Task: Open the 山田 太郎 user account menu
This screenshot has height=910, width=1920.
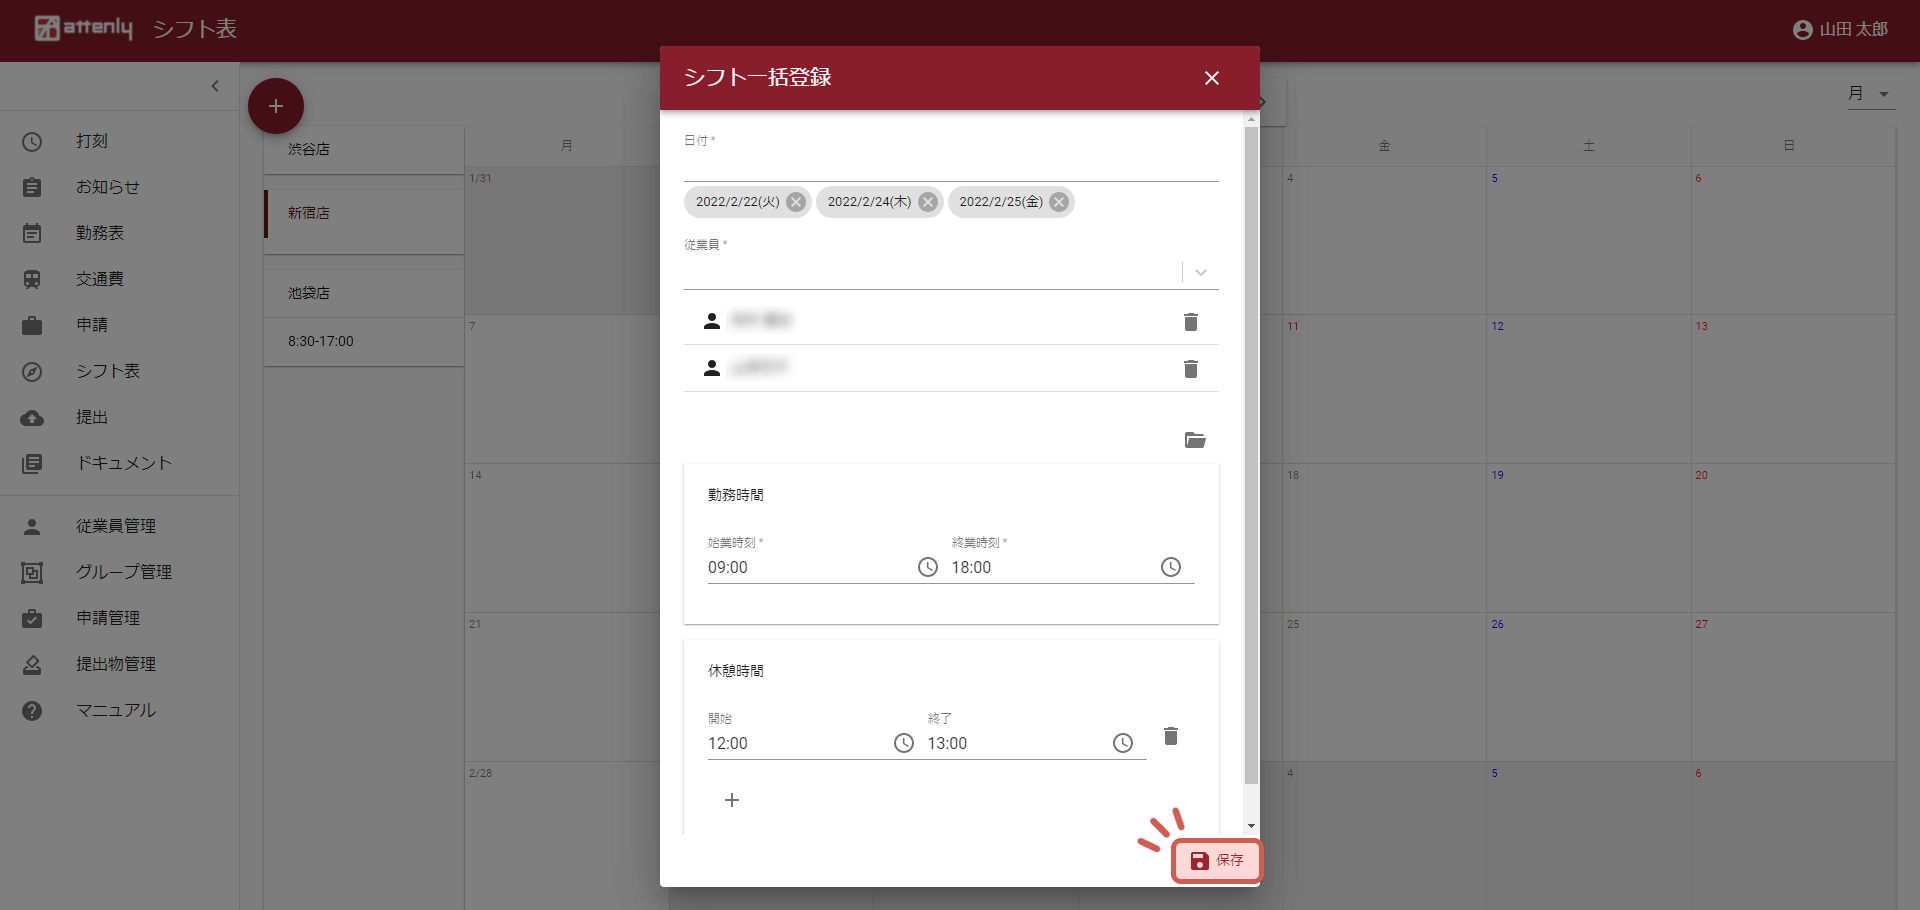Action: point(1840,30)
